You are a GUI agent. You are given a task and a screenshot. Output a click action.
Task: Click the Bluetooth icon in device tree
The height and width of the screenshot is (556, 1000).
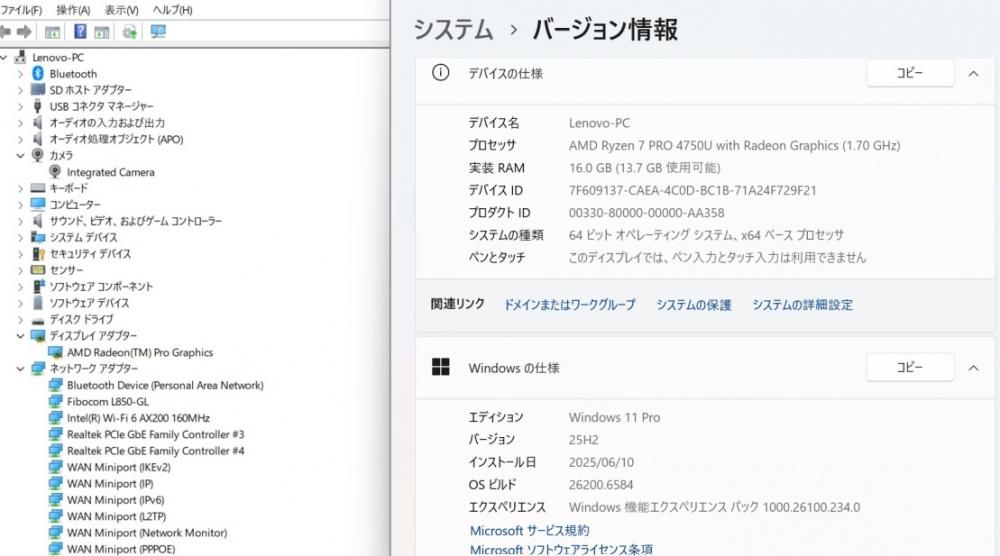click(x=38, y=73)
